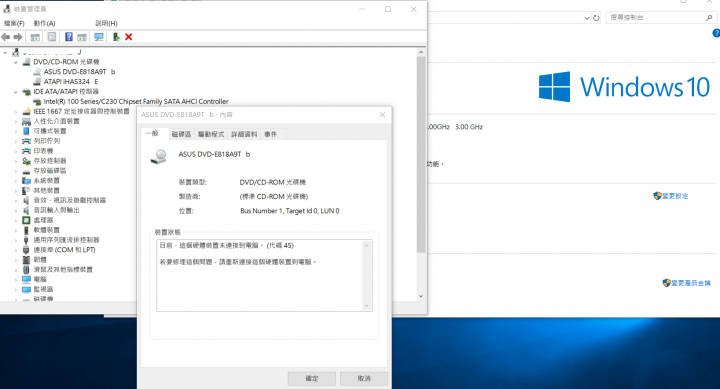720x389 pixels.
Task: Close the ASUS DVD-E818A9T properties dialog
Action: click(x=382, y=114)
